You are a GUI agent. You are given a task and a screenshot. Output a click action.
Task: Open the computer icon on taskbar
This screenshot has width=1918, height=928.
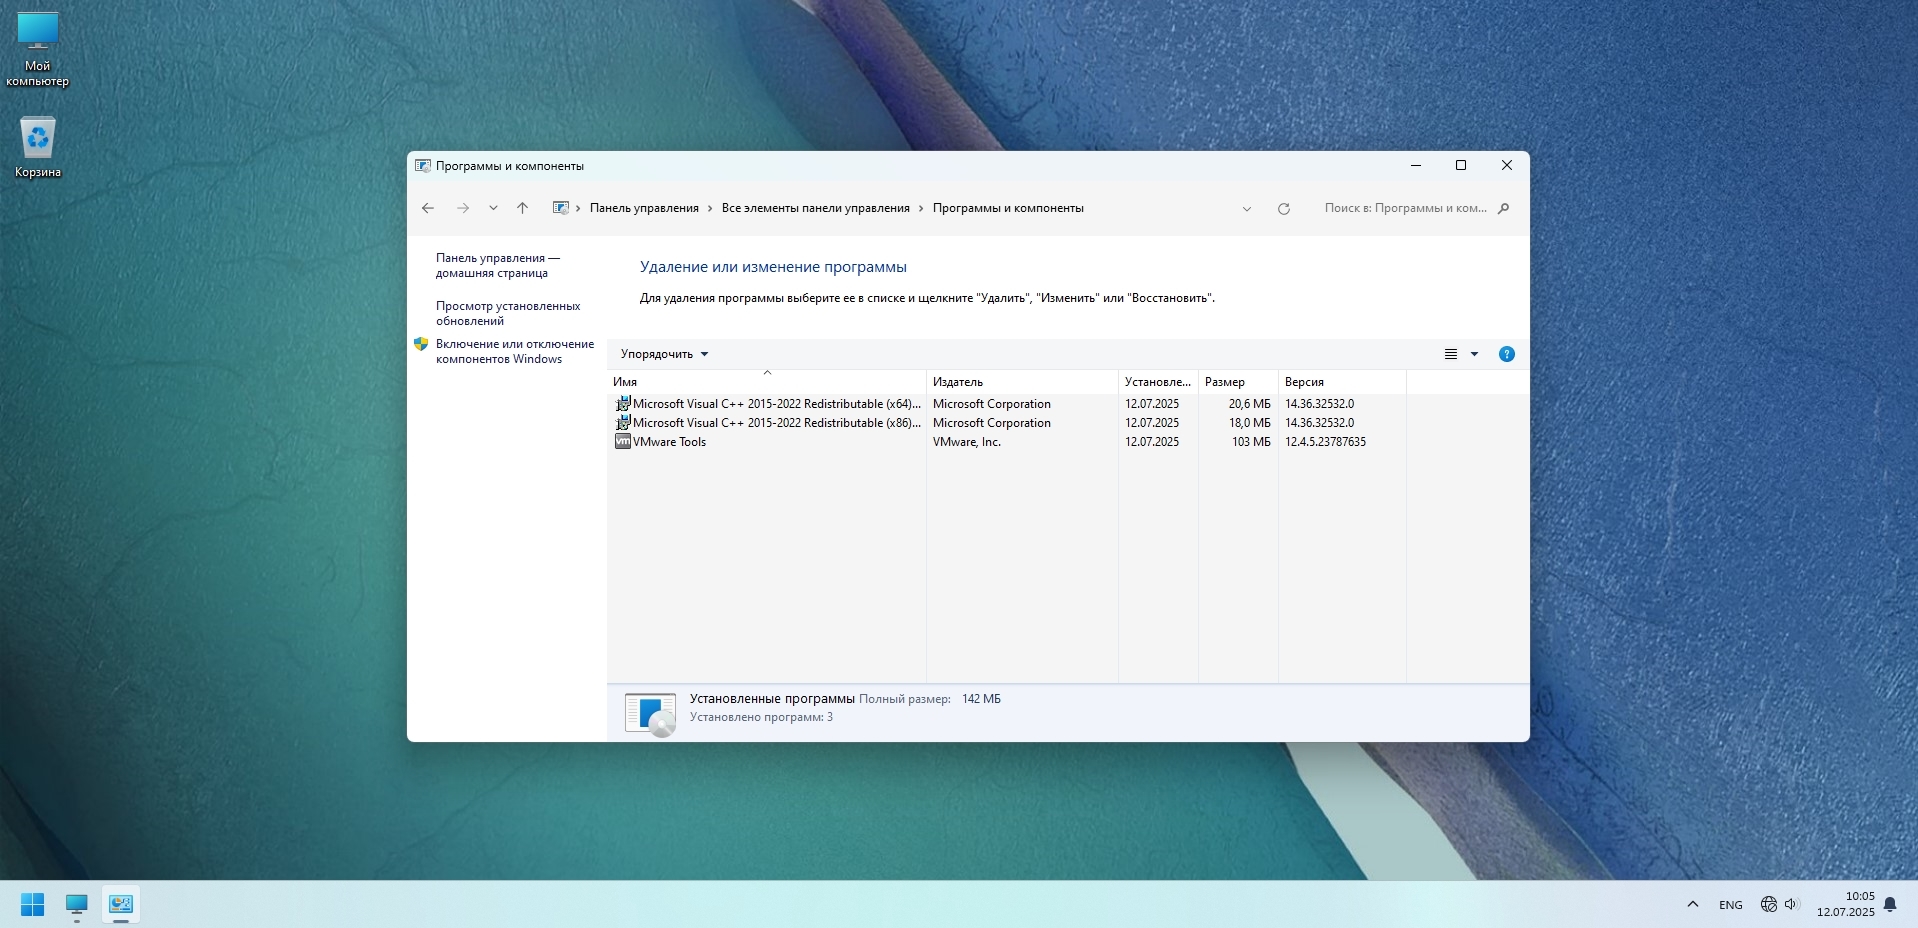pyautogui.click(x=77, y=904)
